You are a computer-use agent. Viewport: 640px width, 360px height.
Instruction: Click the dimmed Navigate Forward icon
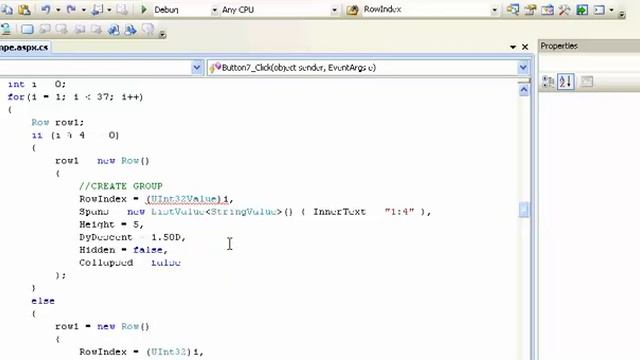[122, 9]
